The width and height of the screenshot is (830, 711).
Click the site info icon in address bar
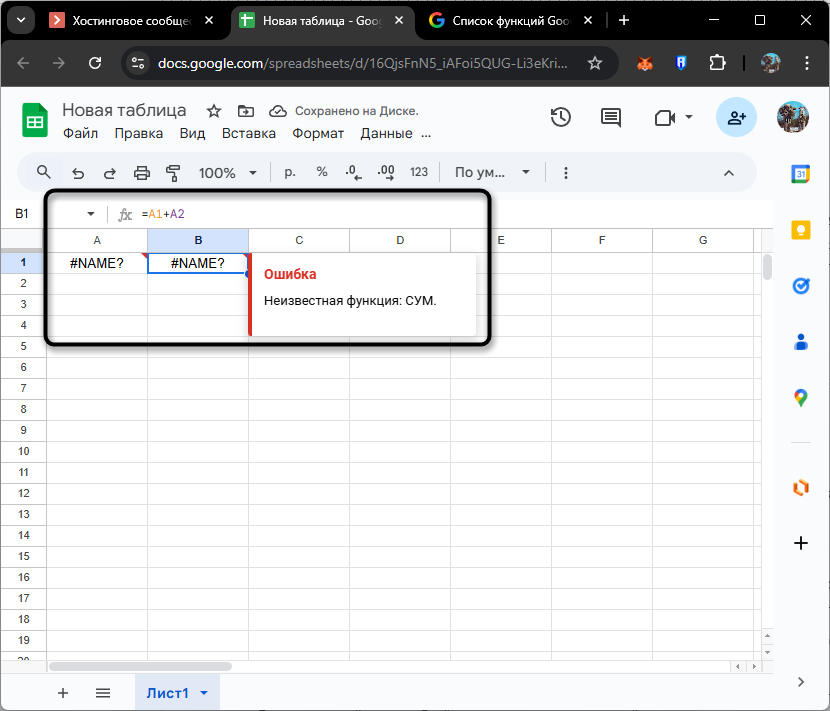(138, 64)
